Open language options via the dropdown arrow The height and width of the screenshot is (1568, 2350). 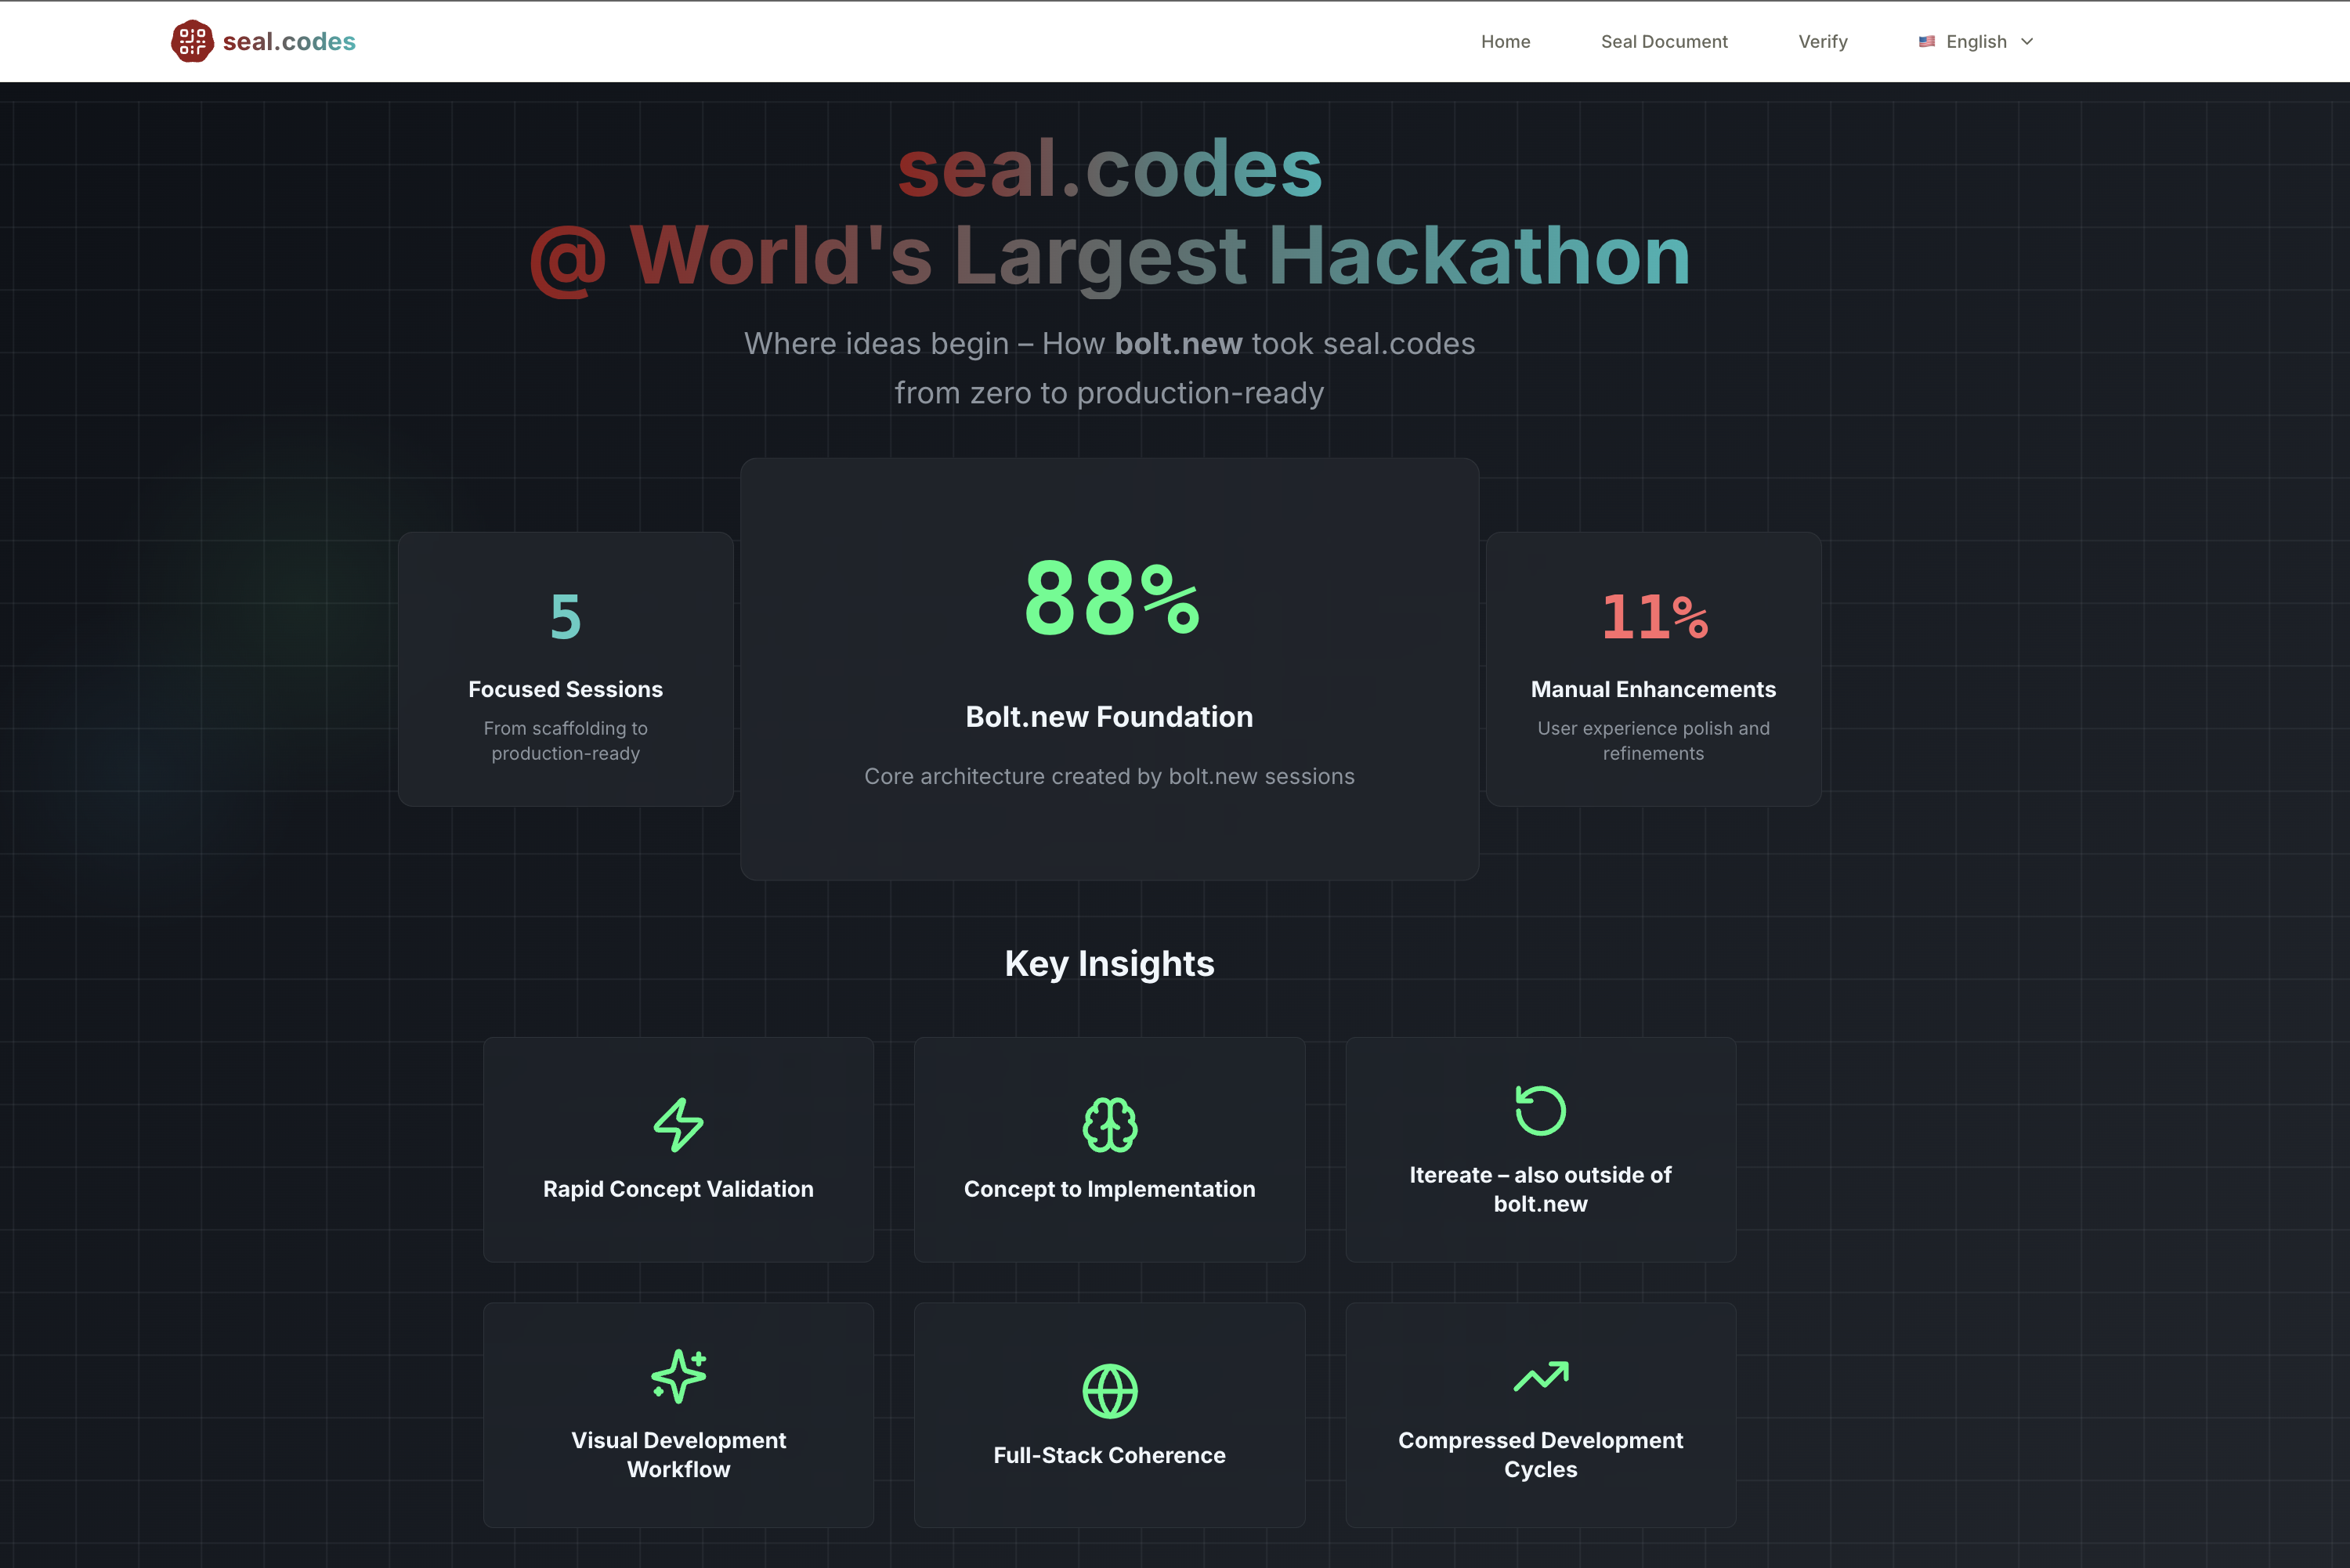[x=2027, y=42]
